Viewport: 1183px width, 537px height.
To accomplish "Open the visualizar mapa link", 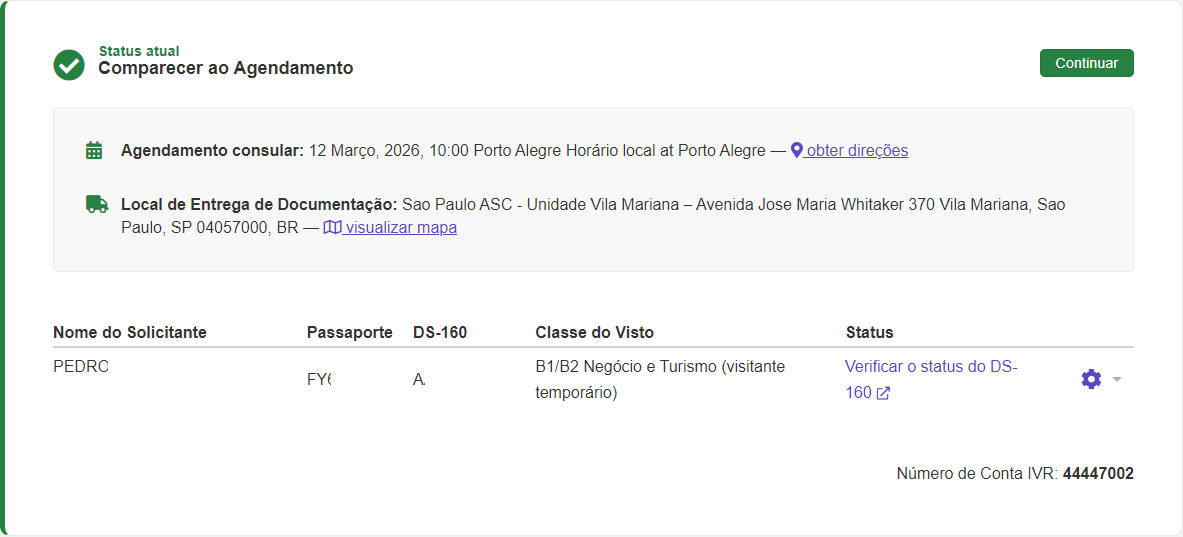I will [x=400, y=227].
